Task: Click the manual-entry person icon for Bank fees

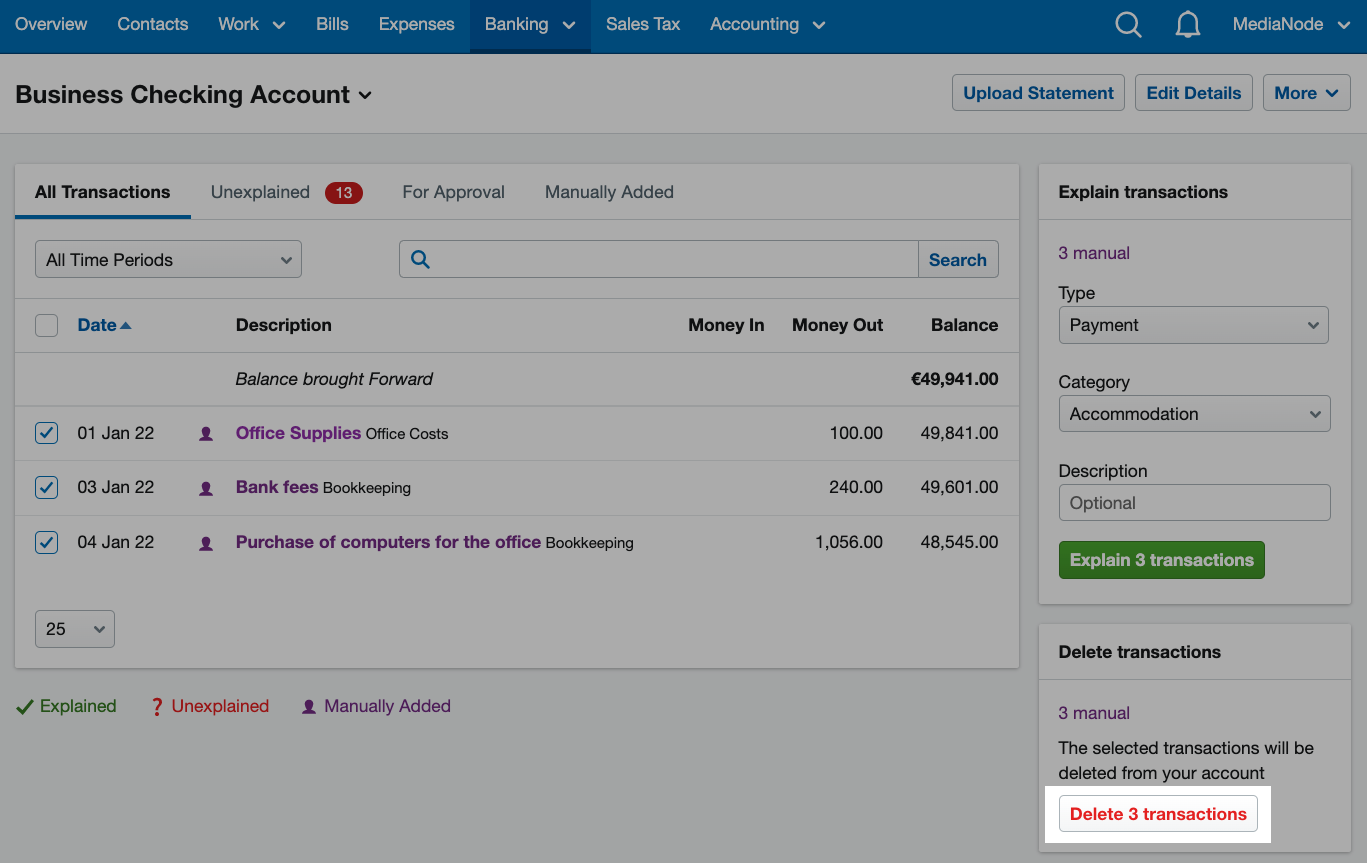Action: pos(206,489)
